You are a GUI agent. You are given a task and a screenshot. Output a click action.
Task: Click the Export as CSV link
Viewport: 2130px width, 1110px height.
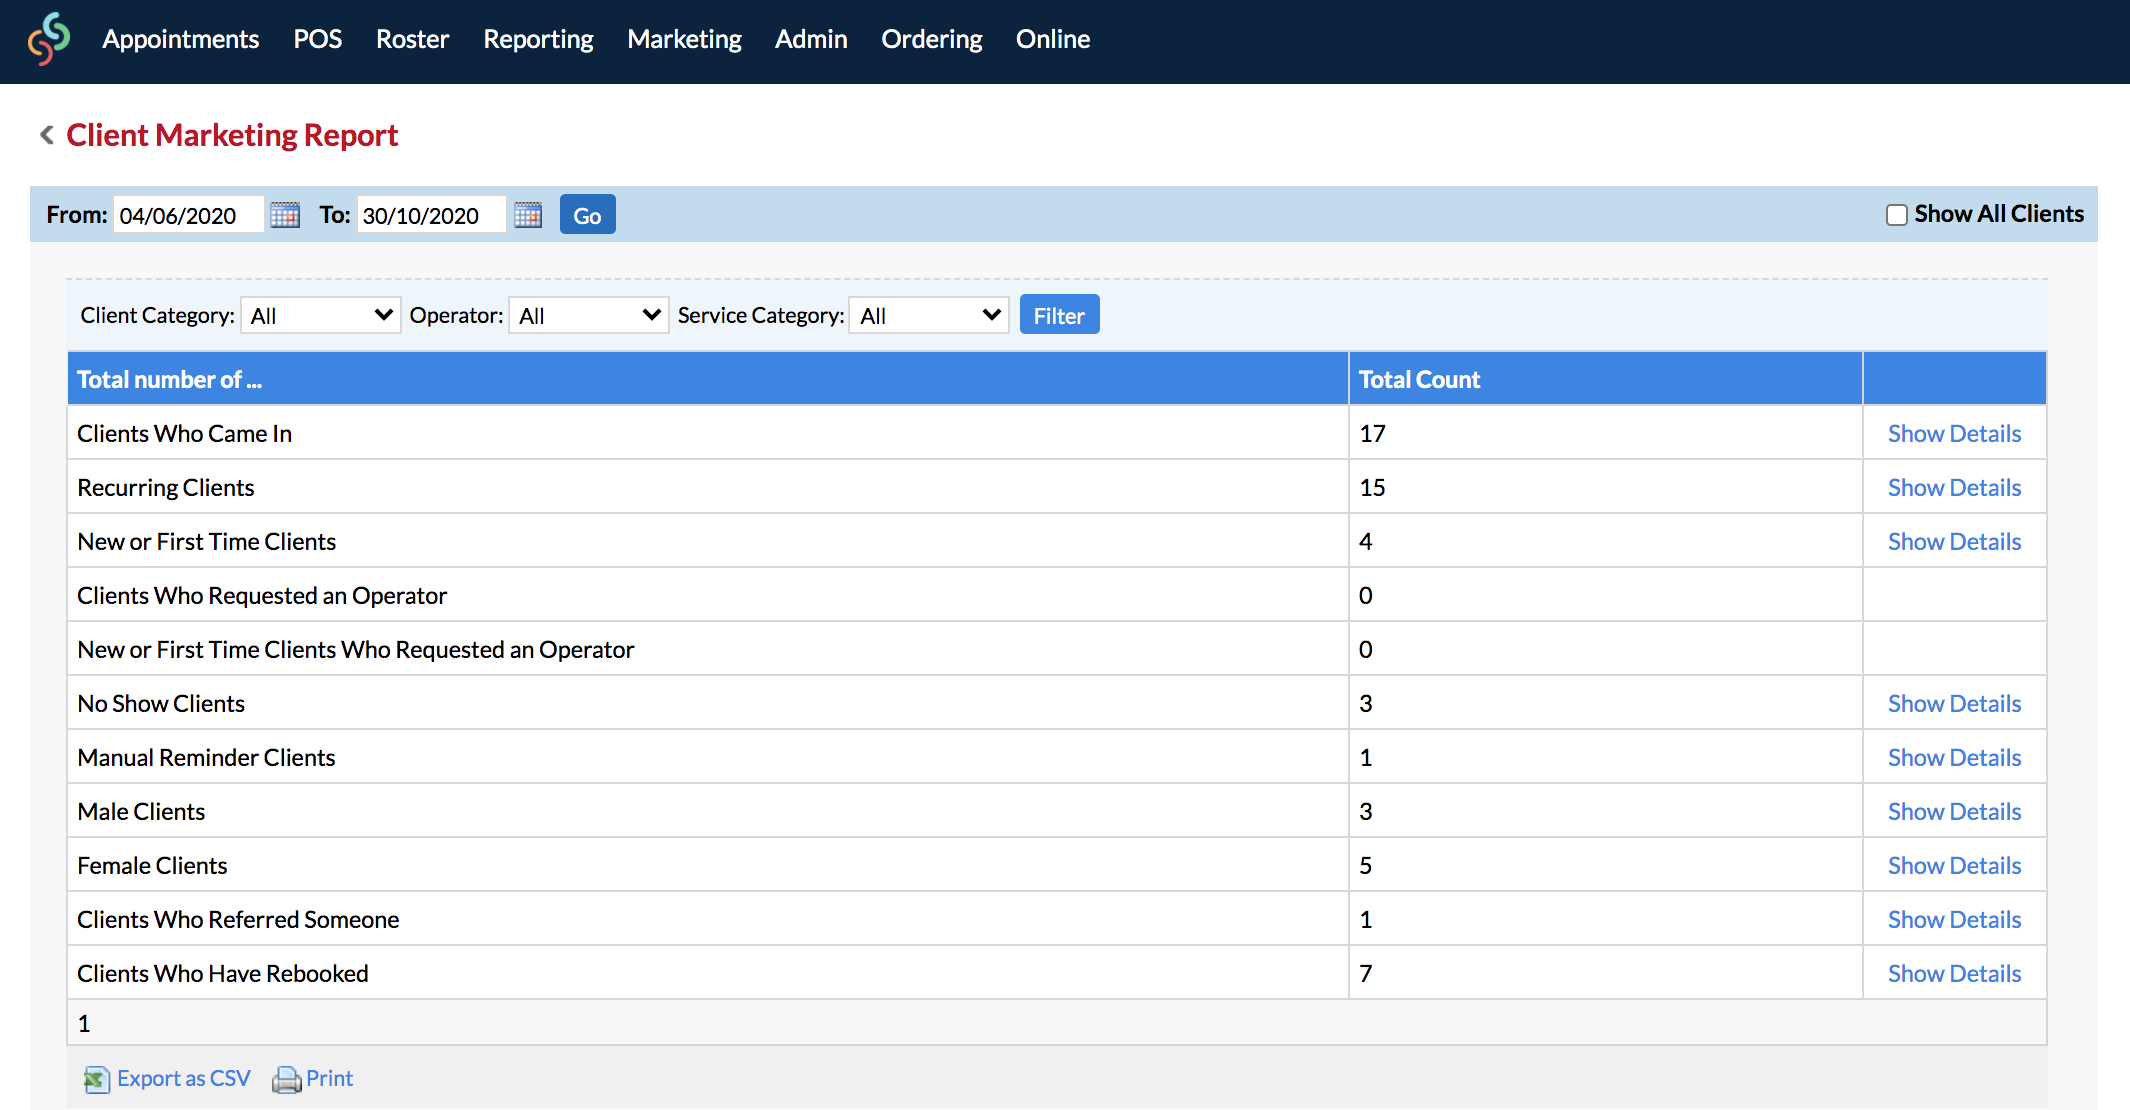(x=184, y=1078)
